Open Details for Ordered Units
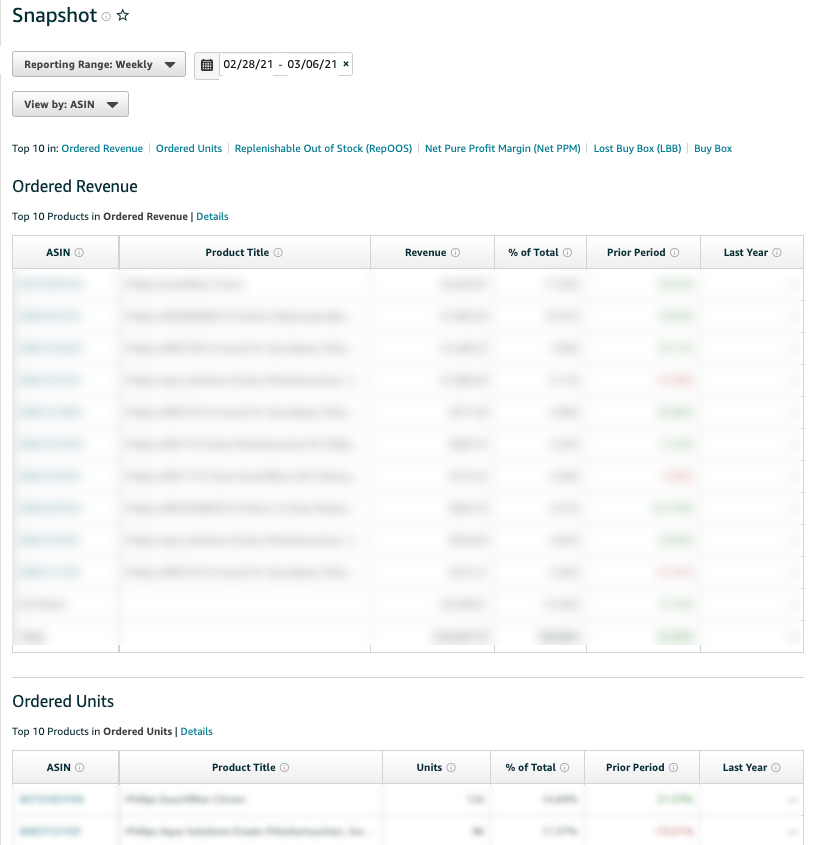 [196, 731]
